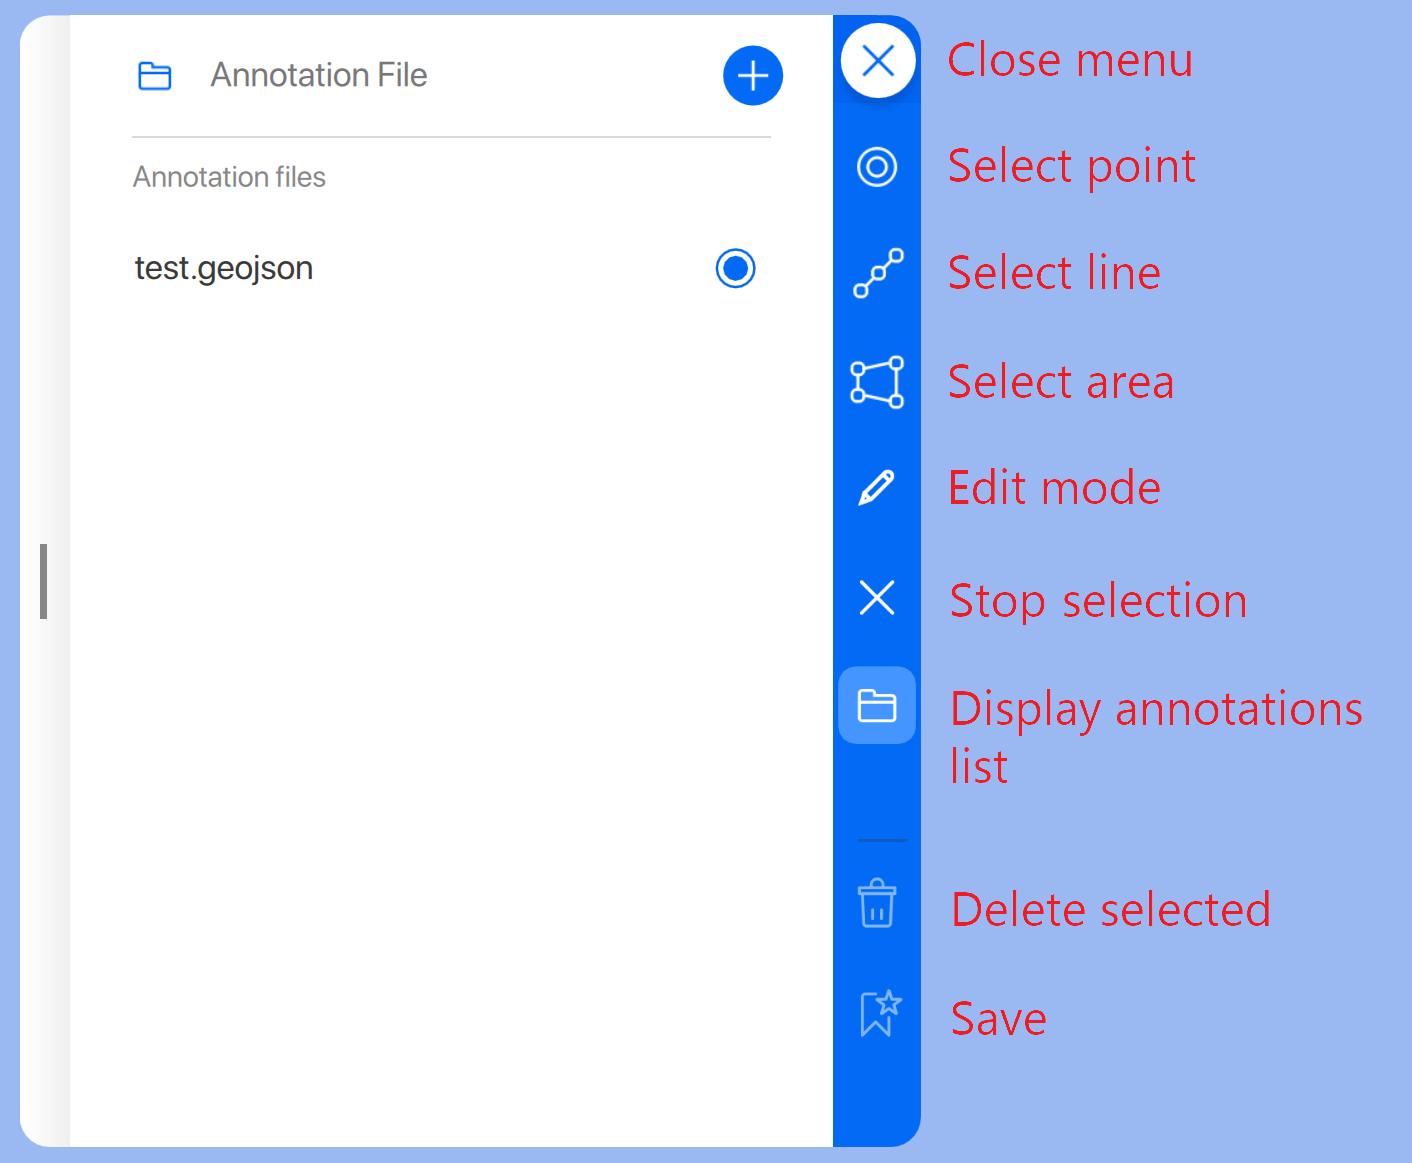The width and height of the screenshot is (1412, 1163).
Task: Grab the gray panel handle on left edge
Action: pos(43,581)
